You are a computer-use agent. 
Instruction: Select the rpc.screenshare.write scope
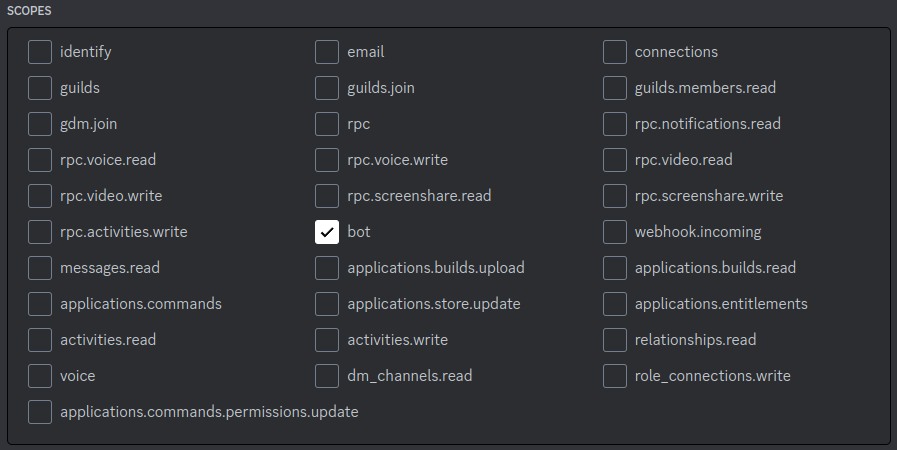tap(615, 196)
